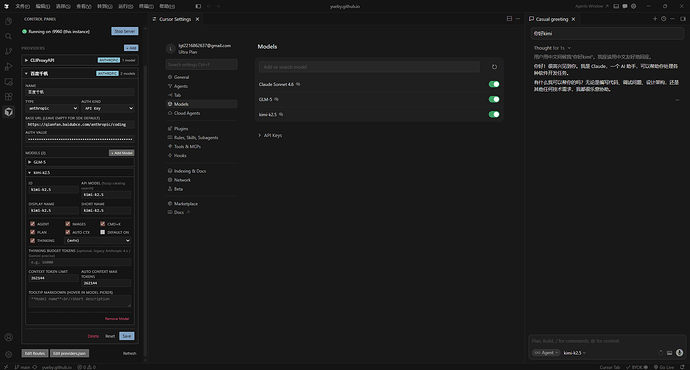Open the Extensions icon in activity bar
The width and height of the screenshot is (690, 370).
[x=8, y=96]
